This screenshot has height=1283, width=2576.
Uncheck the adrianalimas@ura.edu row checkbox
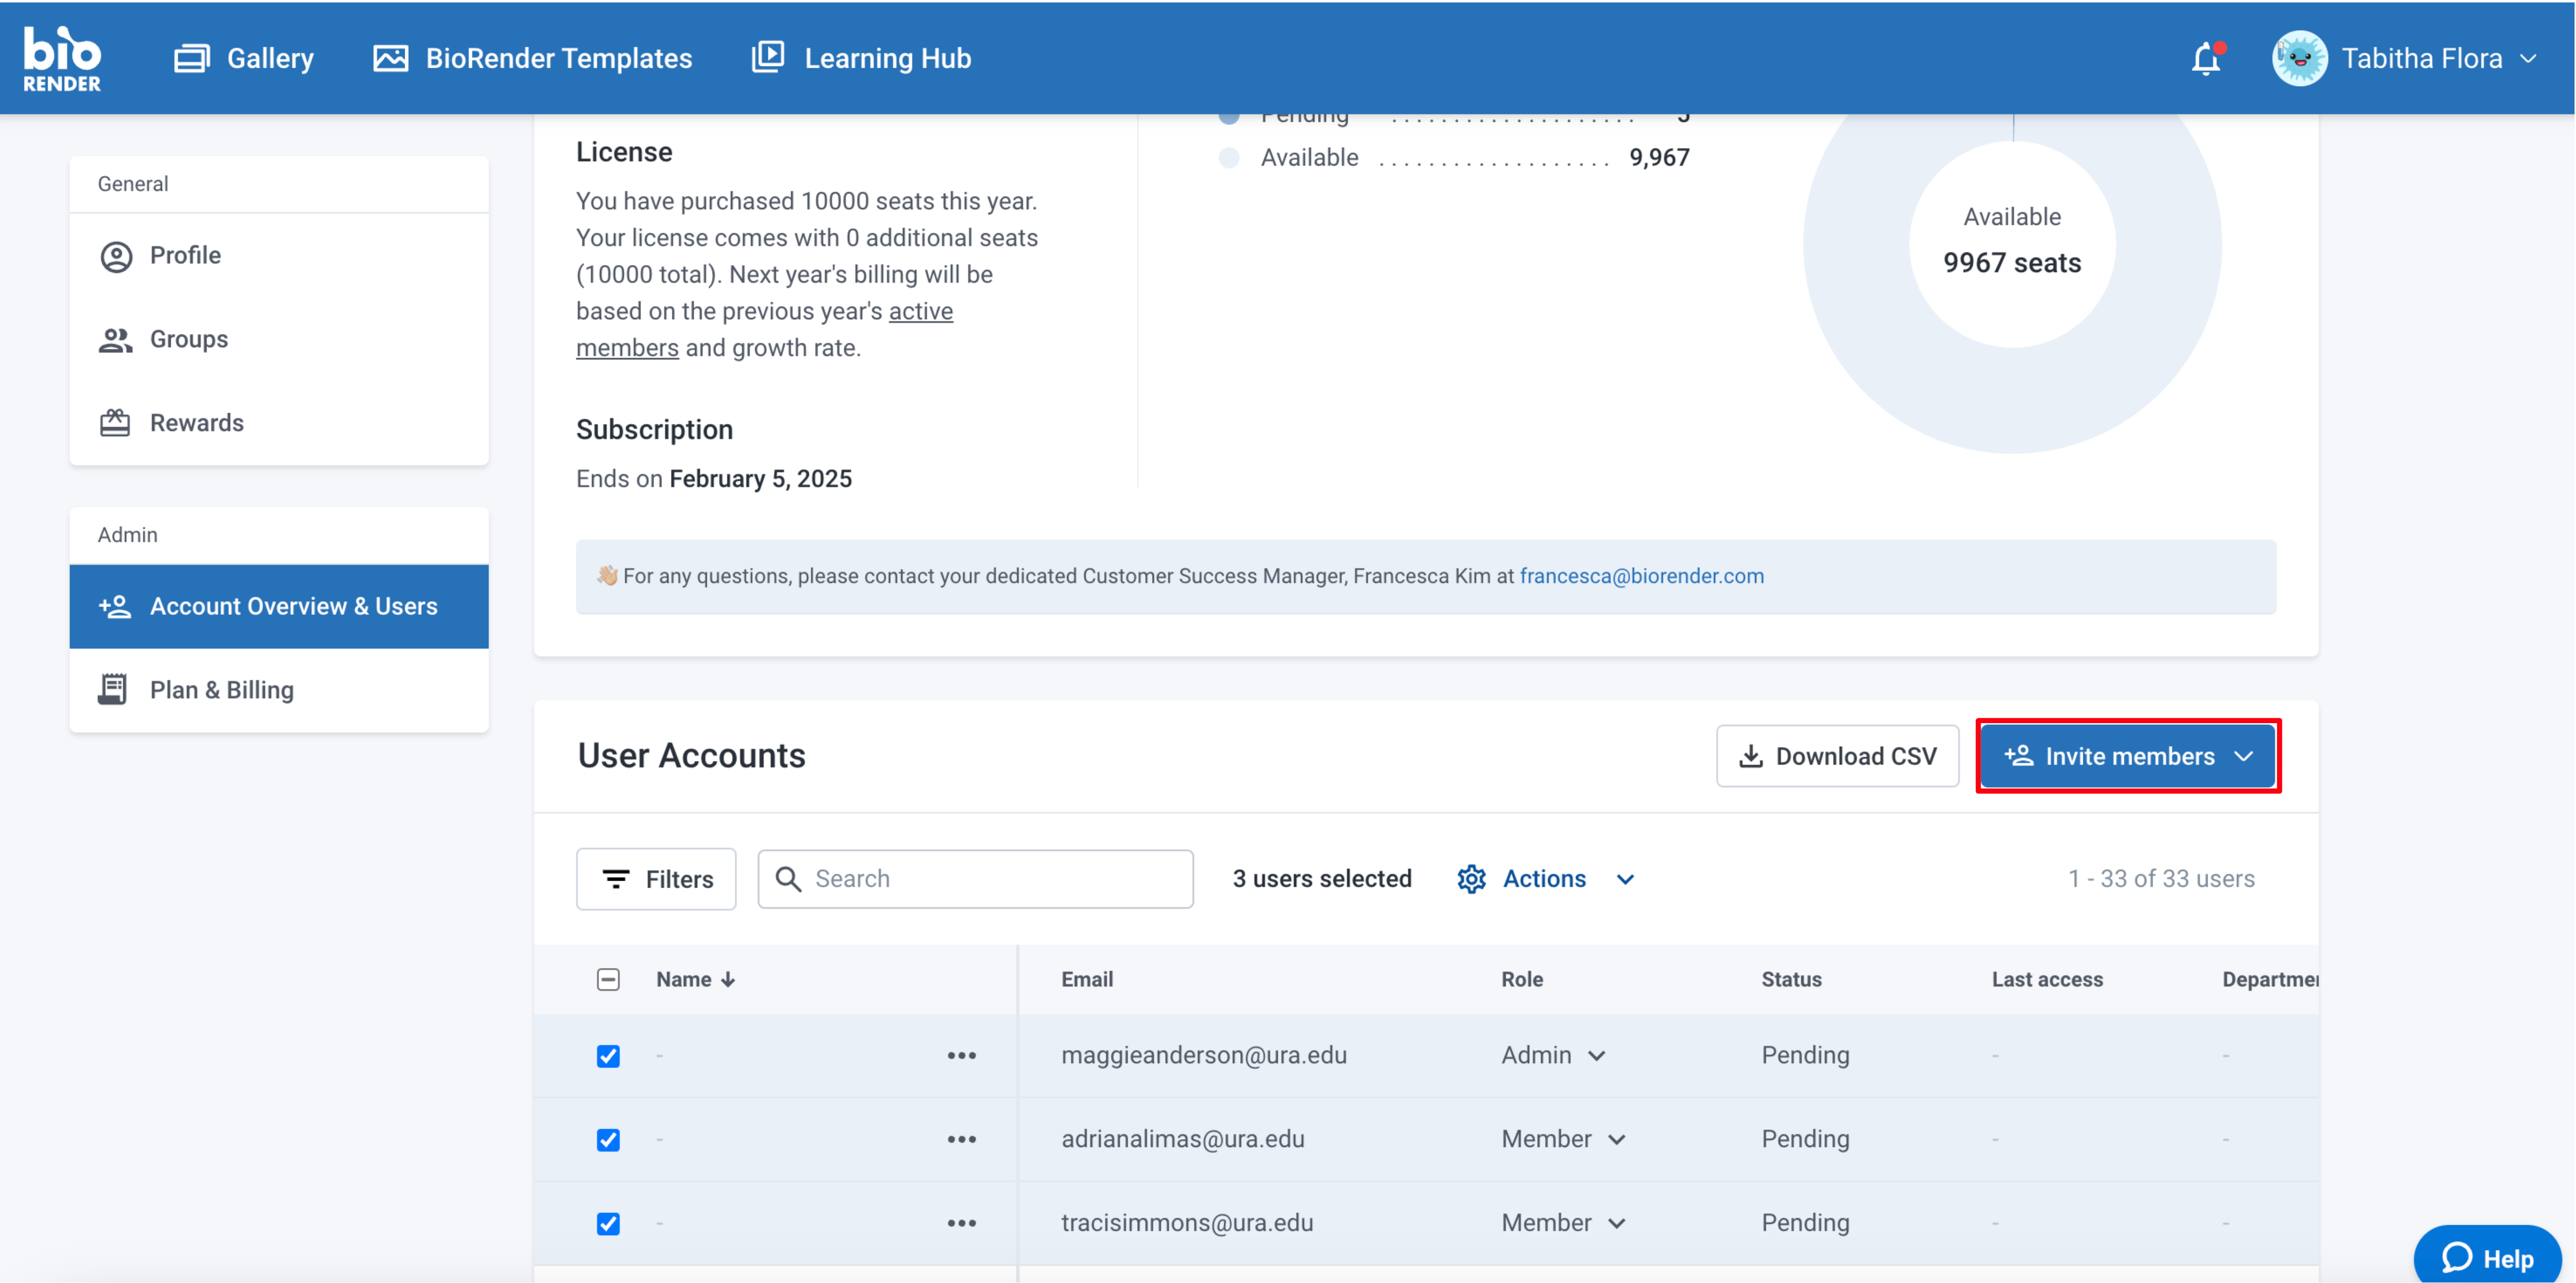pos(608,1140)
